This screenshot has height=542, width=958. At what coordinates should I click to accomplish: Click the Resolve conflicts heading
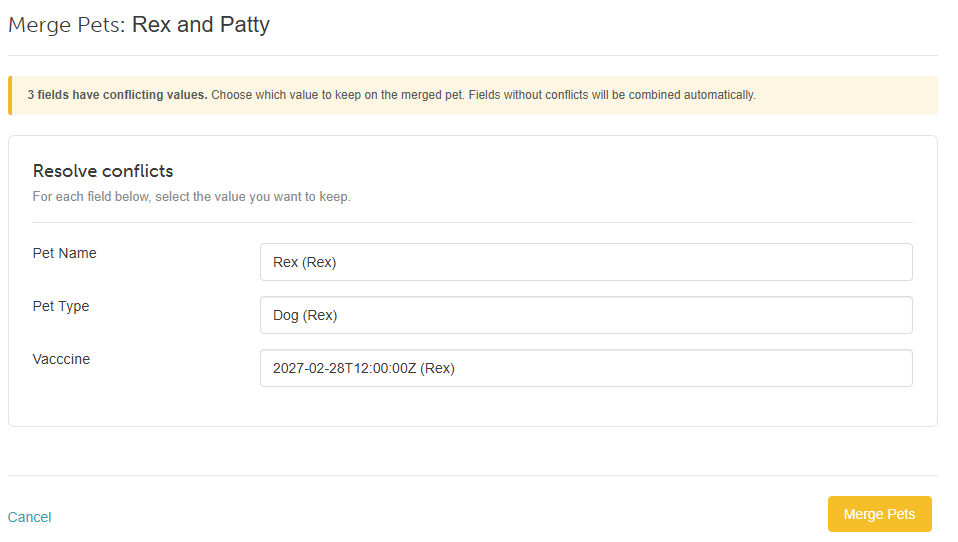103,171
